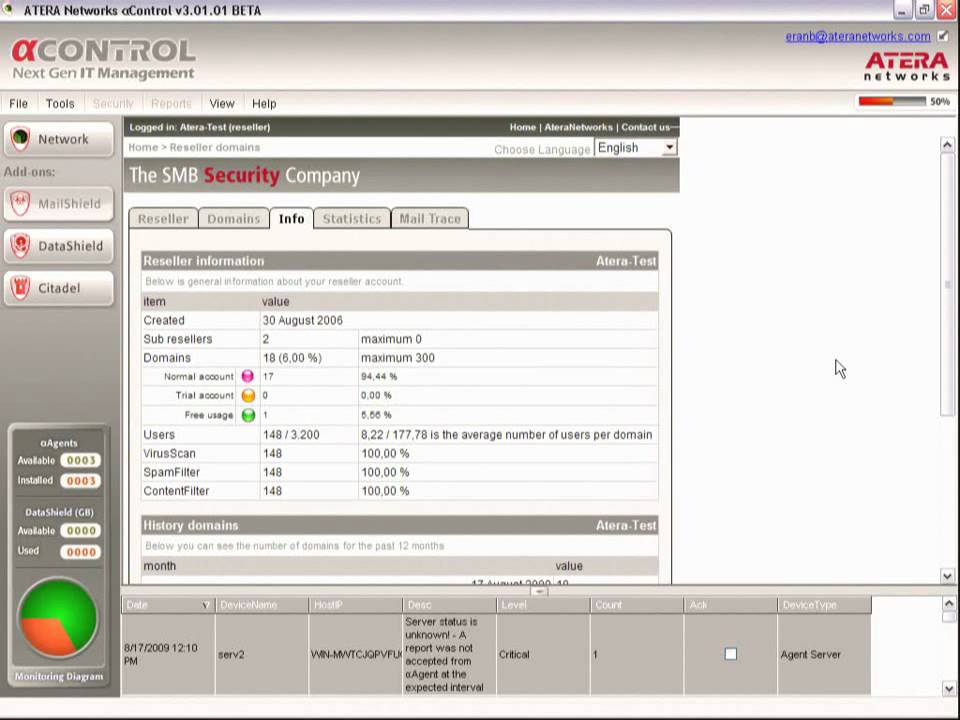Viewport: 960px width, 720px height.
Task: Click the orange Trial account indicator ball
Action: (248, 396)
